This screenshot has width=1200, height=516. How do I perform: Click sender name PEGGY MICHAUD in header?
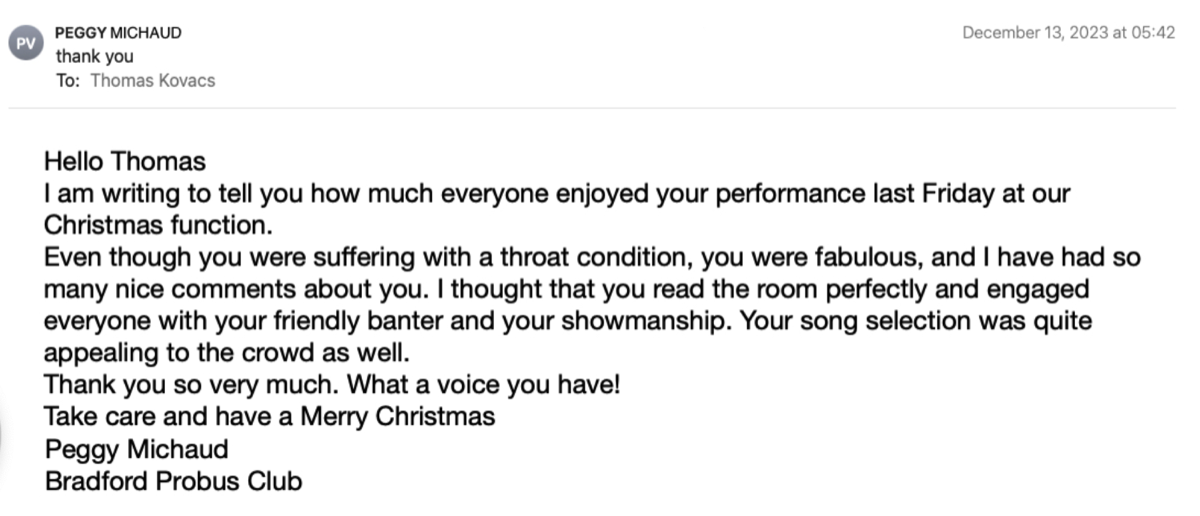click(118, 33)
